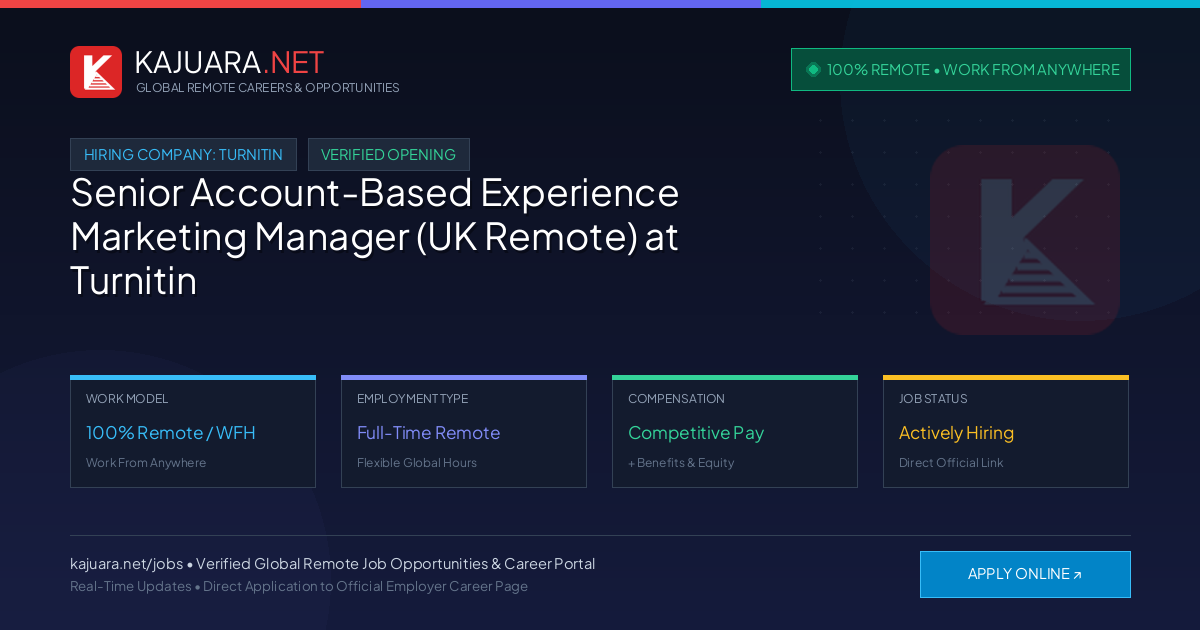Click the arrow icon on APPLY ONLINE
Screen dimensions: 1200x630
coord(1077,575)
